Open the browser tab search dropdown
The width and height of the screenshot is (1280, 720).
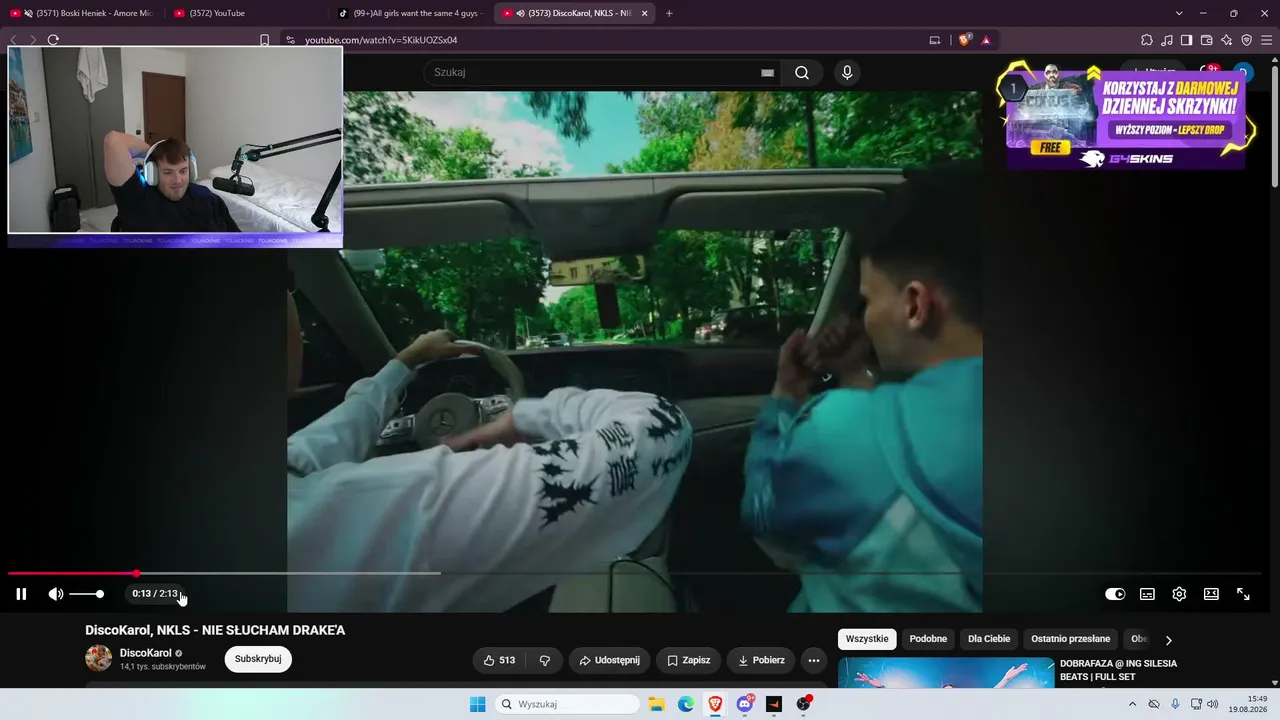pyautogui.click(x=1179, y=13)
